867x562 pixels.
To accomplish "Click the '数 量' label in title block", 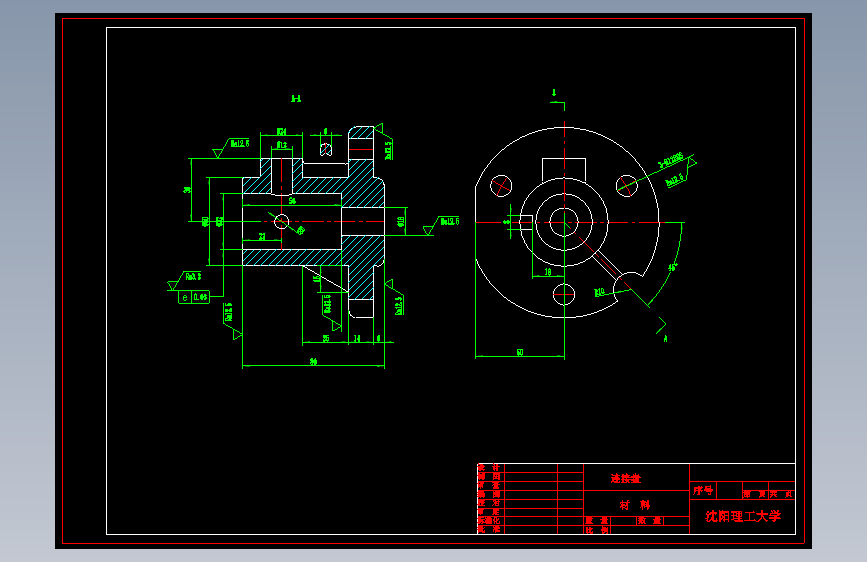I will (649, 521).
